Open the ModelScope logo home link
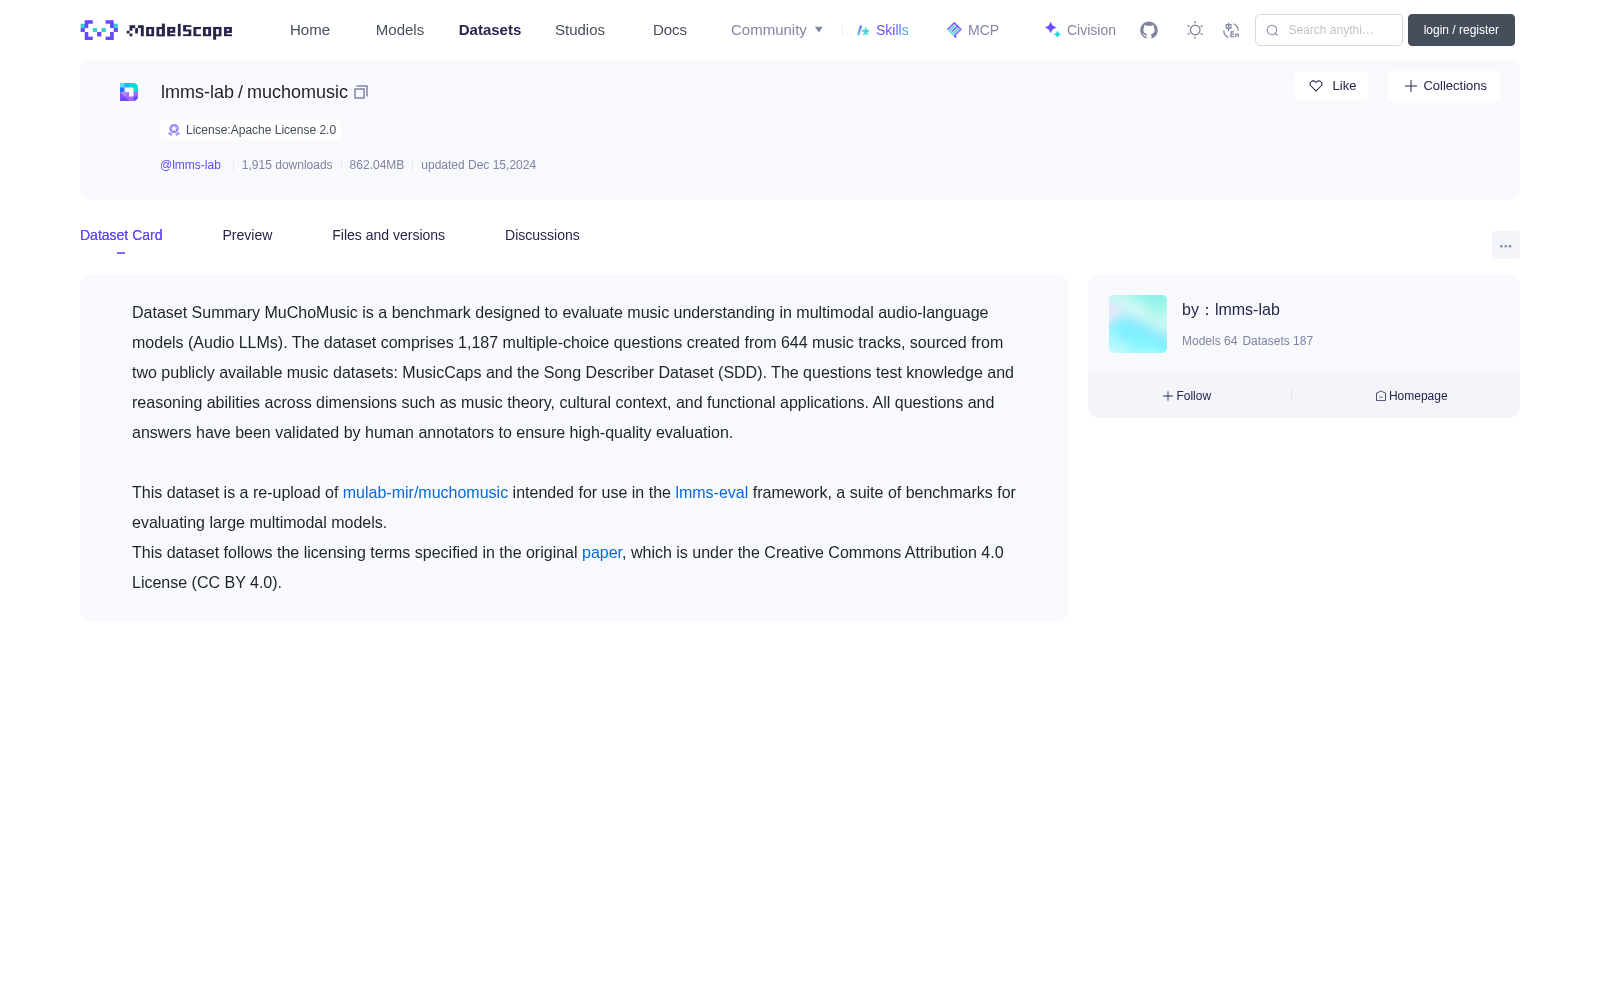The height and width of the screenshot is (1000, 1600). (x=156, y=30)
